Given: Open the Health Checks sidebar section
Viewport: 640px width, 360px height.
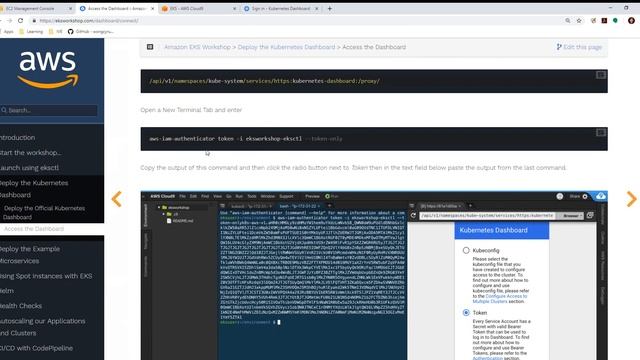Looking at the screenshot, I should pos(21,306).
